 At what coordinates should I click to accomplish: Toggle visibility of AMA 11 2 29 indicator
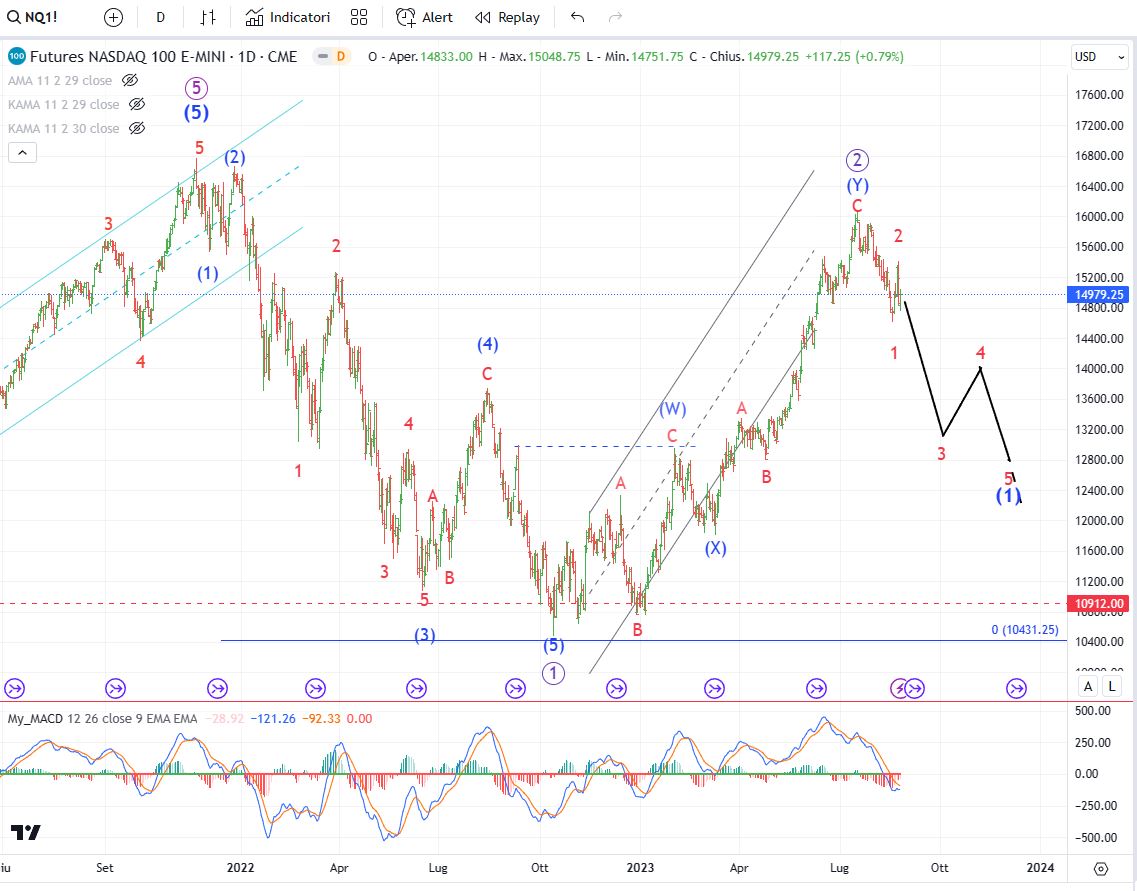(x=130, y=80)
